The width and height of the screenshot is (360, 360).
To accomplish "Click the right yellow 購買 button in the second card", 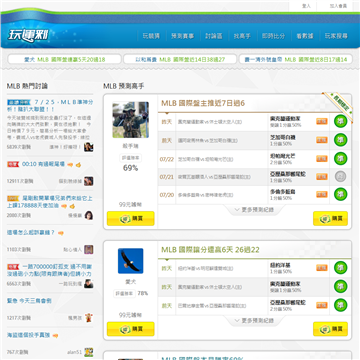I will pyautogui.click(x=330, y=329).
